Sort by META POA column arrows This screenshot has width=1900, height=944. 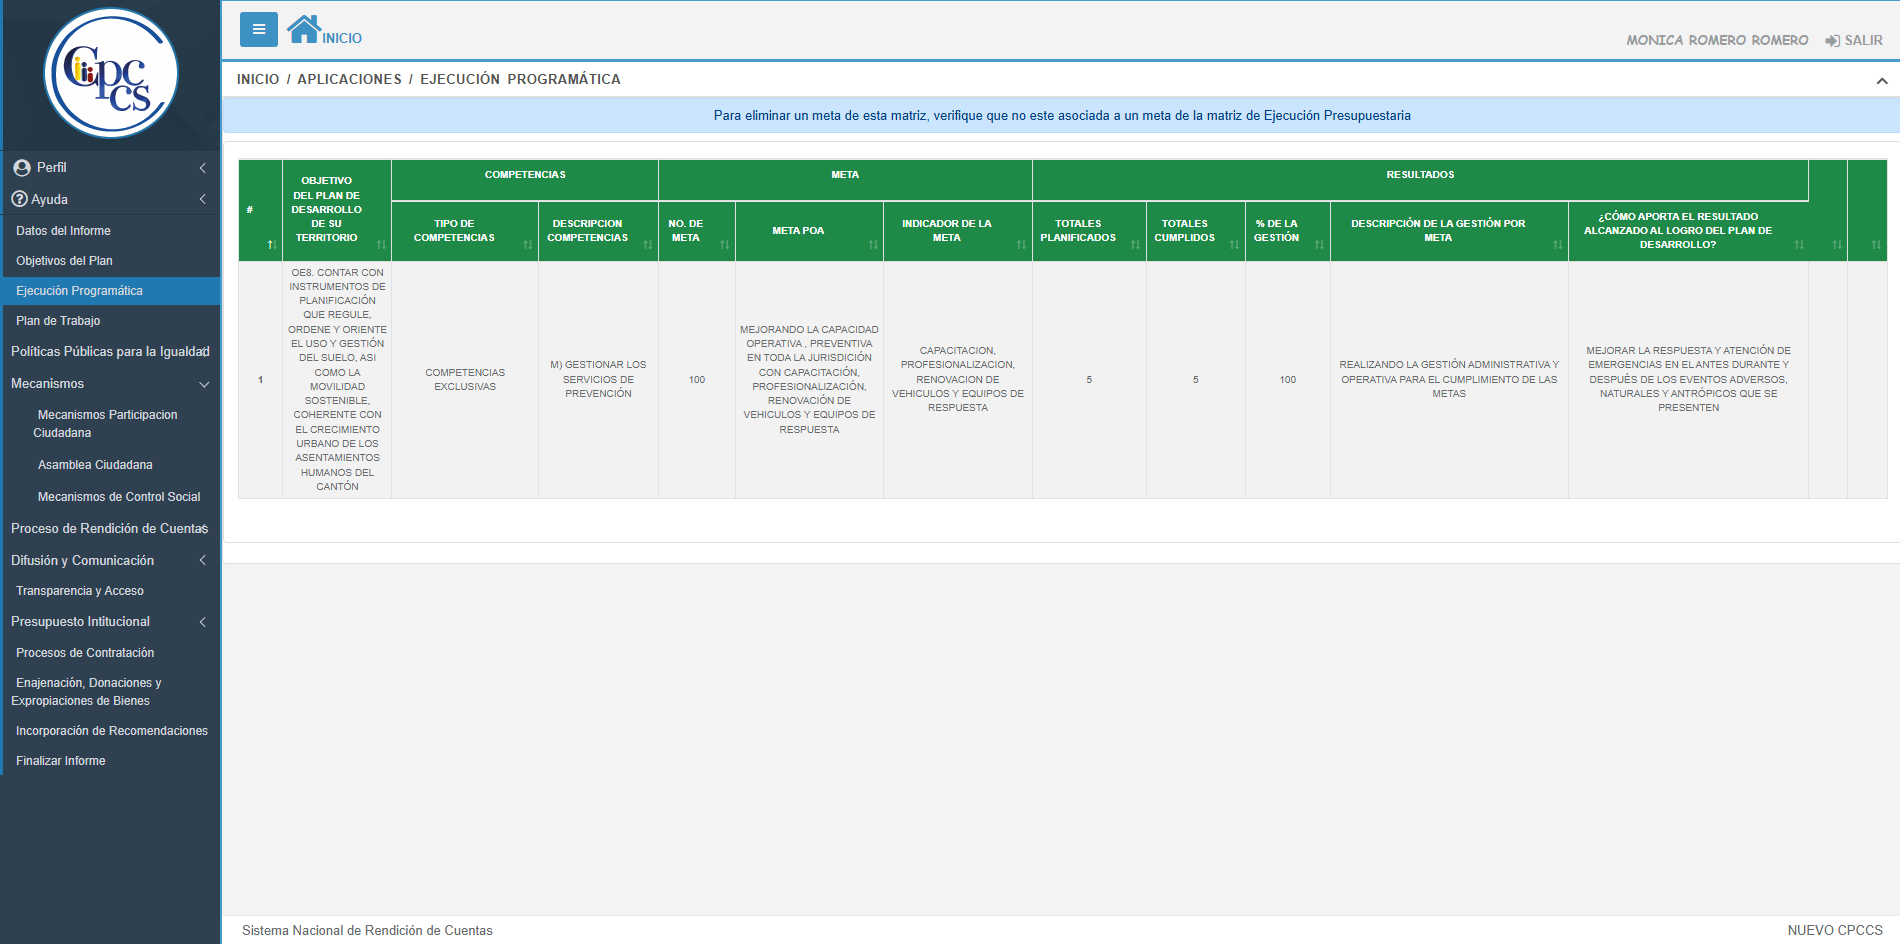point(872,245)
